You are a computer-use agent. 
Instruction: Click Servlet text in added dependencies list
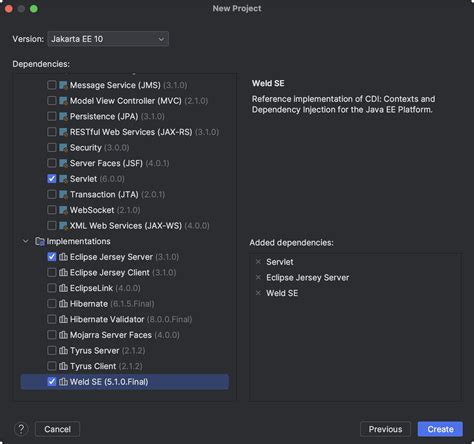click(x=280, y=262)
